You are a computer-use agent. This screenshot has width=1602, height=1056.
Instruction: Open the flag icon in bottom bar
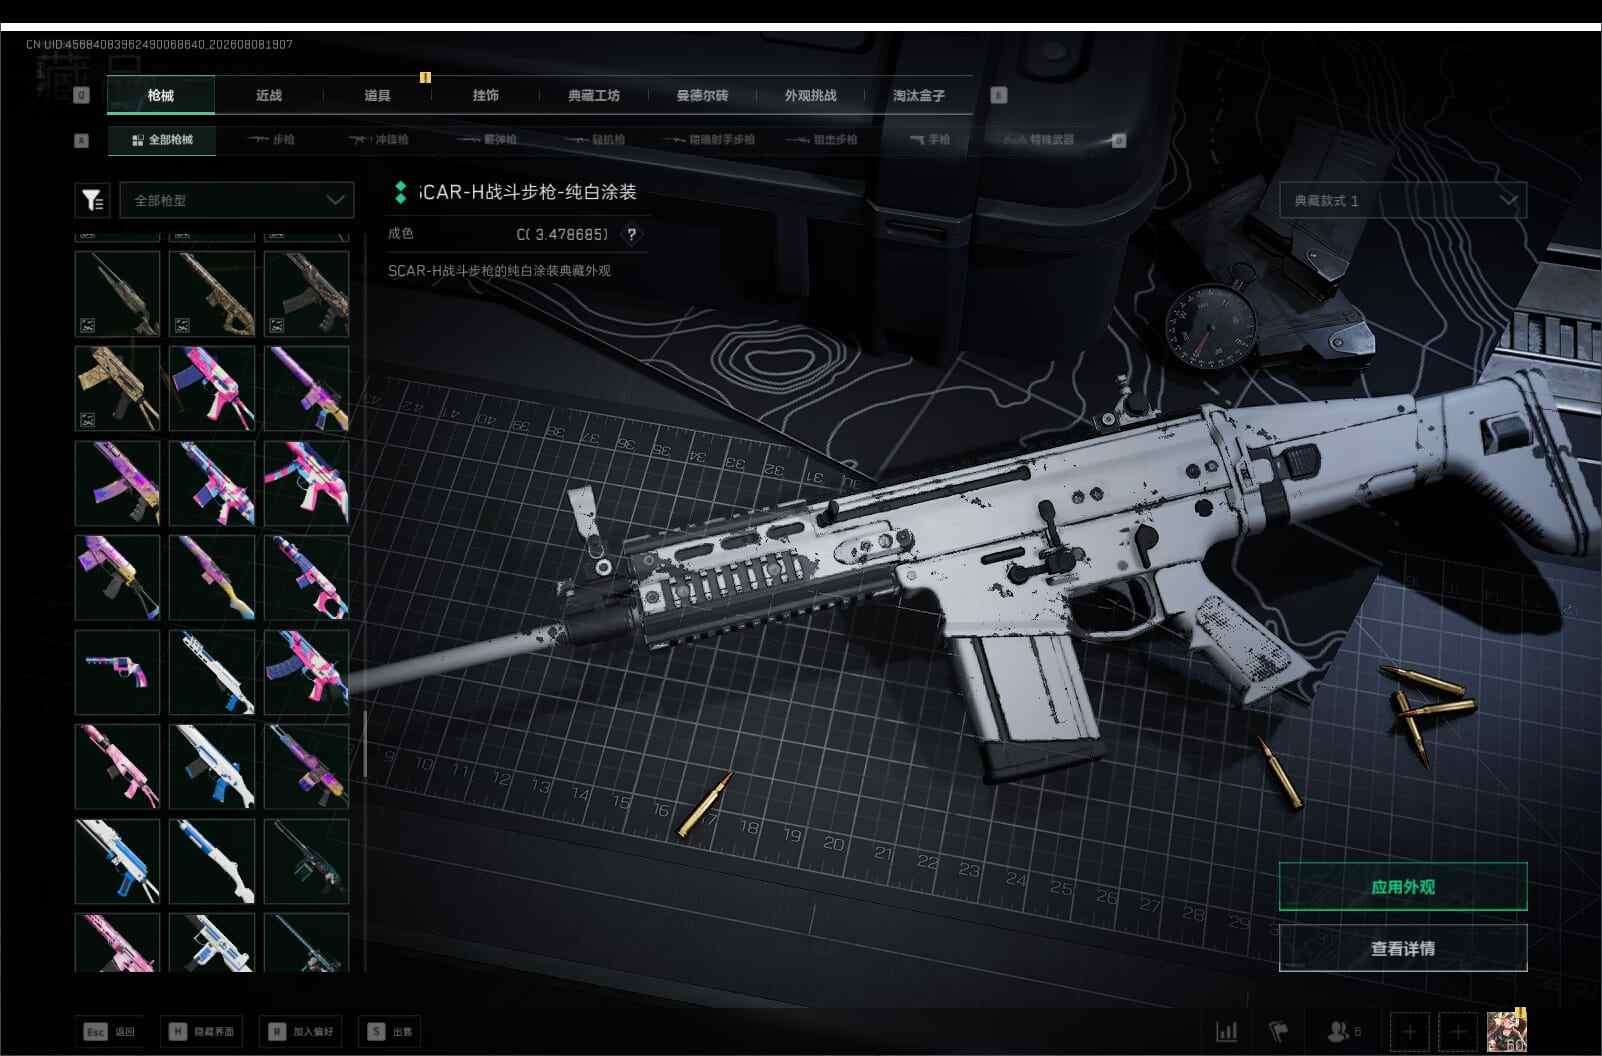pyautogui.click(x=1278, y=1031)
